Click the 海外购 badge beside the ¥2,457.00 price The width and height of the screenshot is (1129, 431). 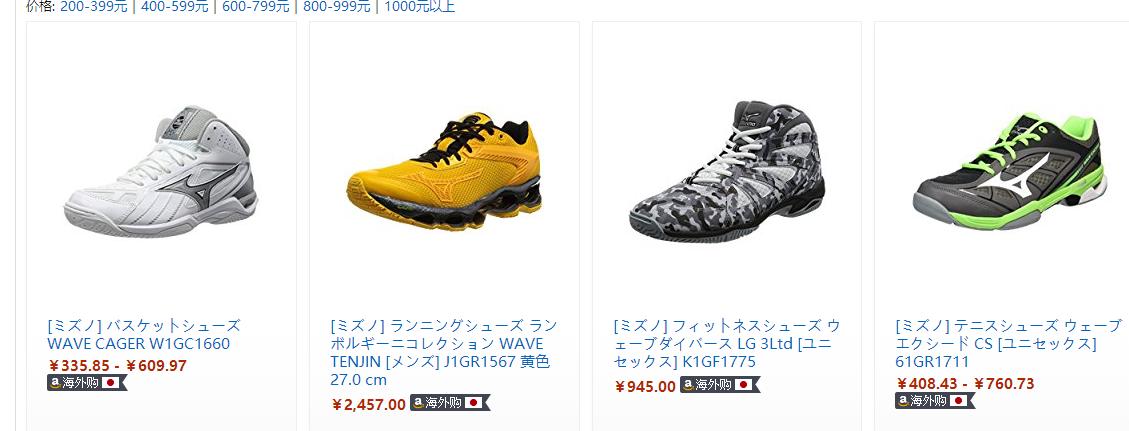point(450,403)
